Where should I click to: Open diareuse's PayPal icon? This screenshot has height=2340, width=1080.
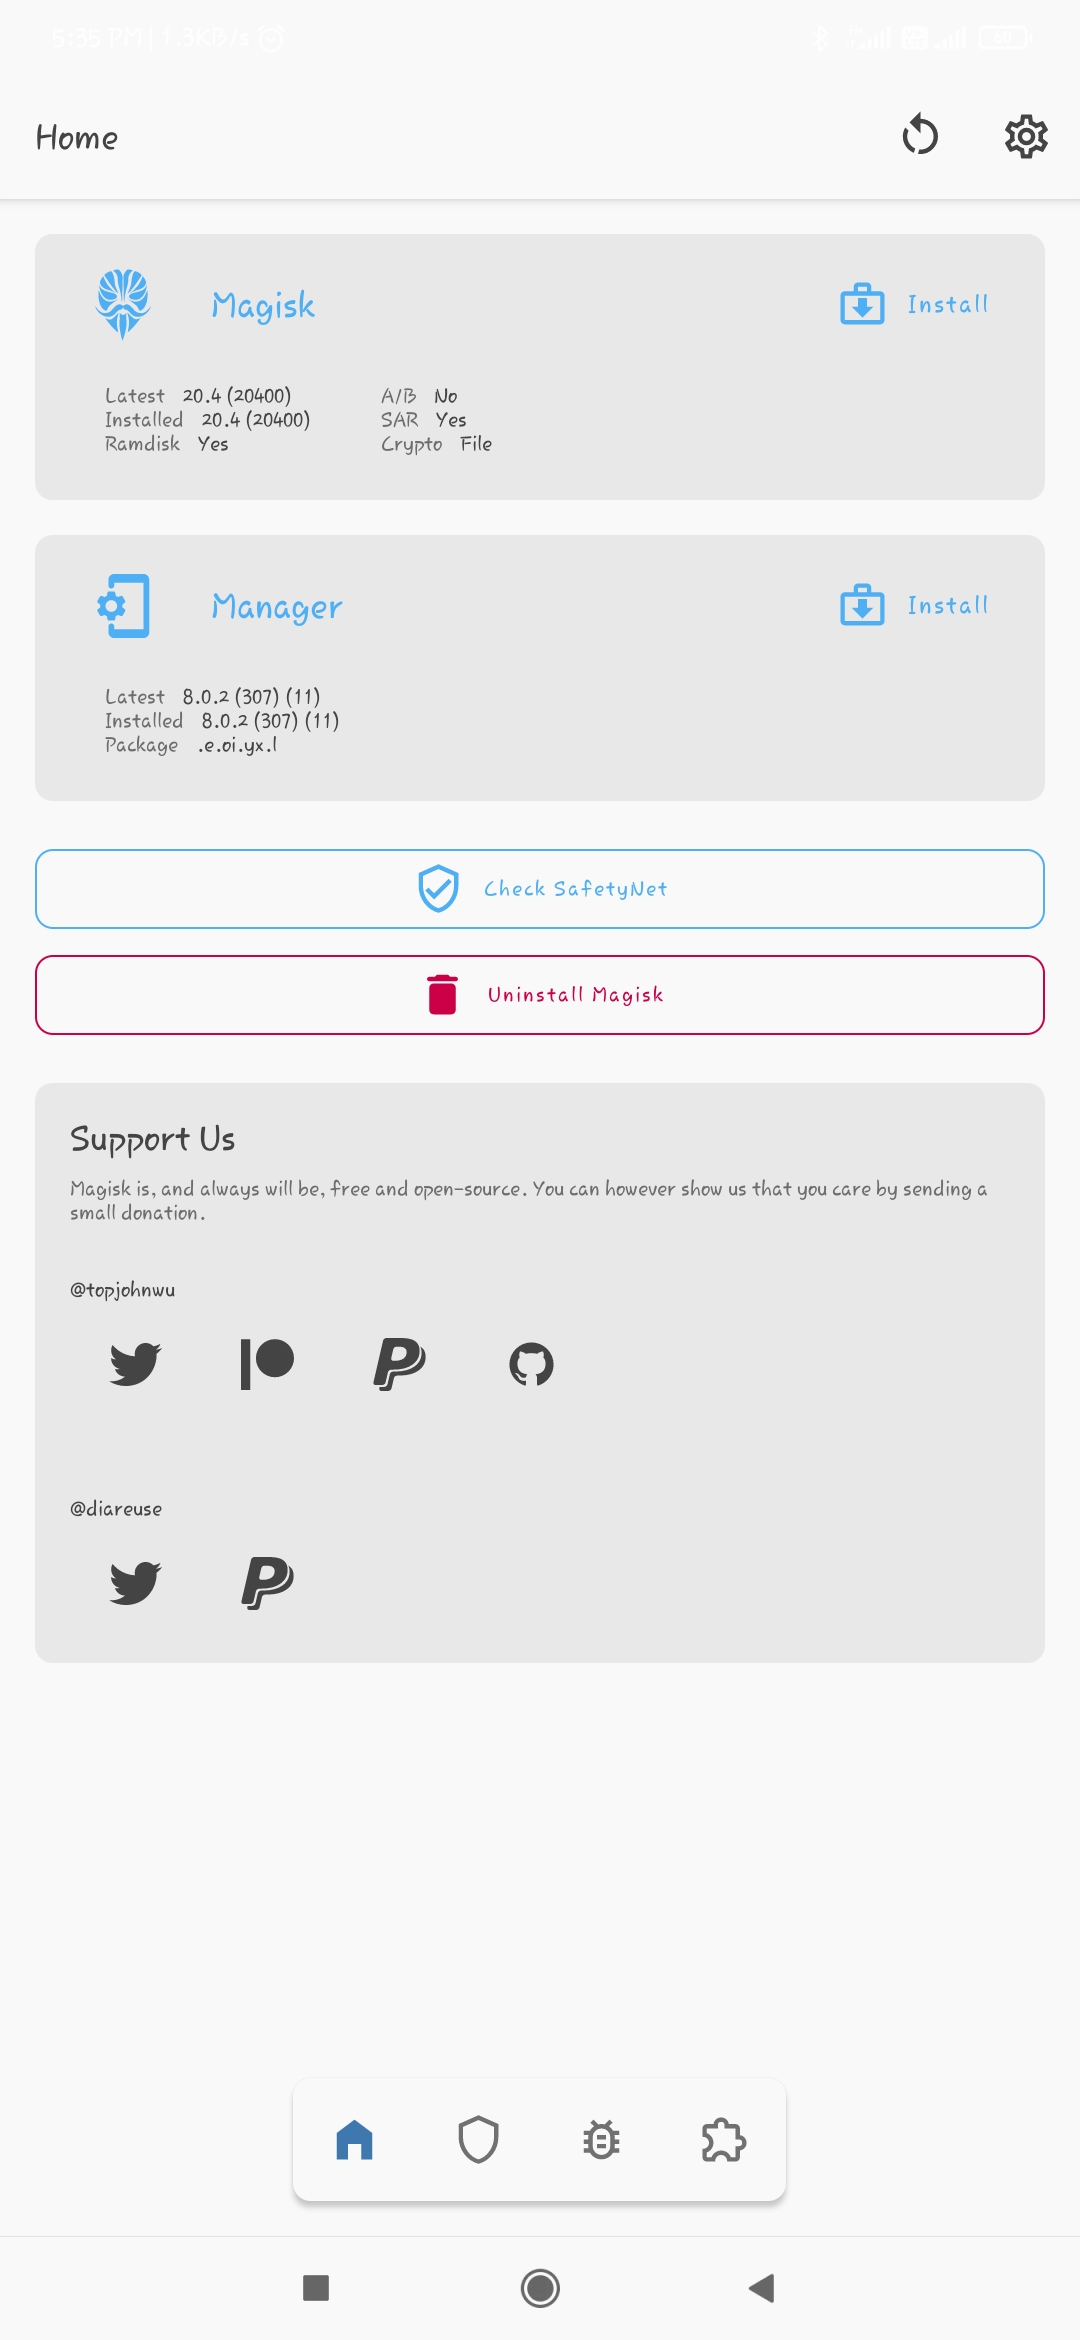(x=267, y=1582)
